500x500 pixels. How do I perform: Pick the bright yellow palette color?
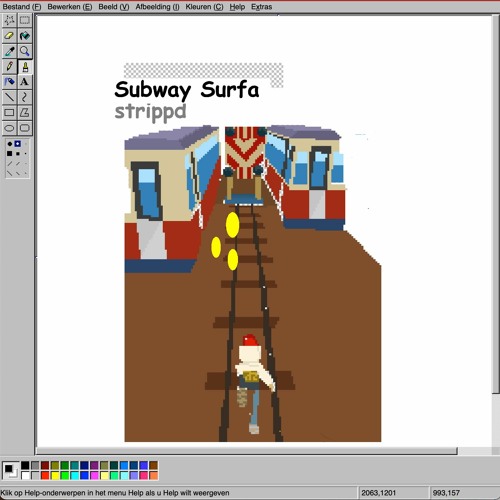tap(55, 475)
